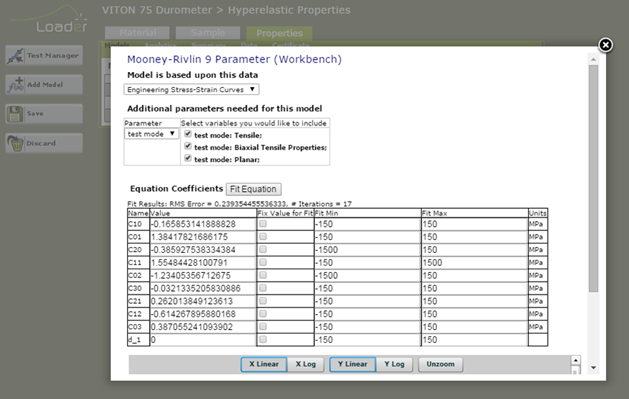629x399 pixels.
Task: Check Fix Value for Fit for C30
Action: pos(263,288)
